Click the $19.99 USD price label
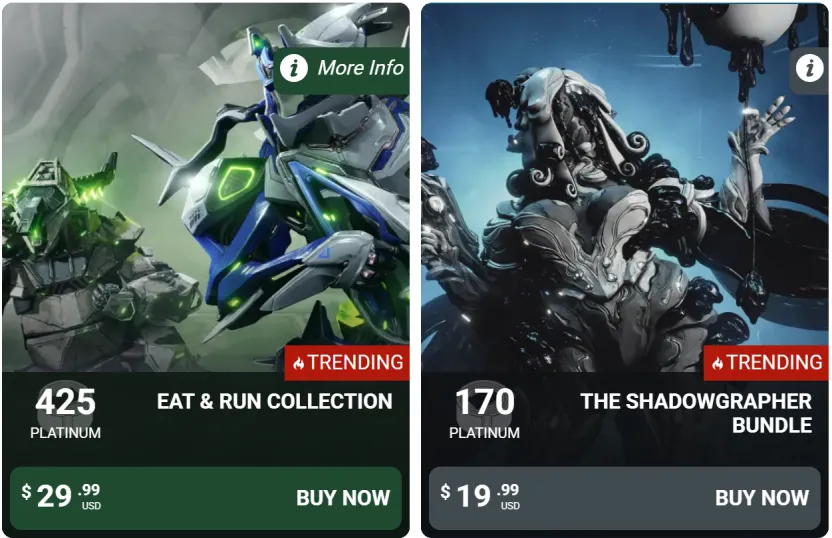This screenshot has height=538, width=832. click(x=480, y=496)
